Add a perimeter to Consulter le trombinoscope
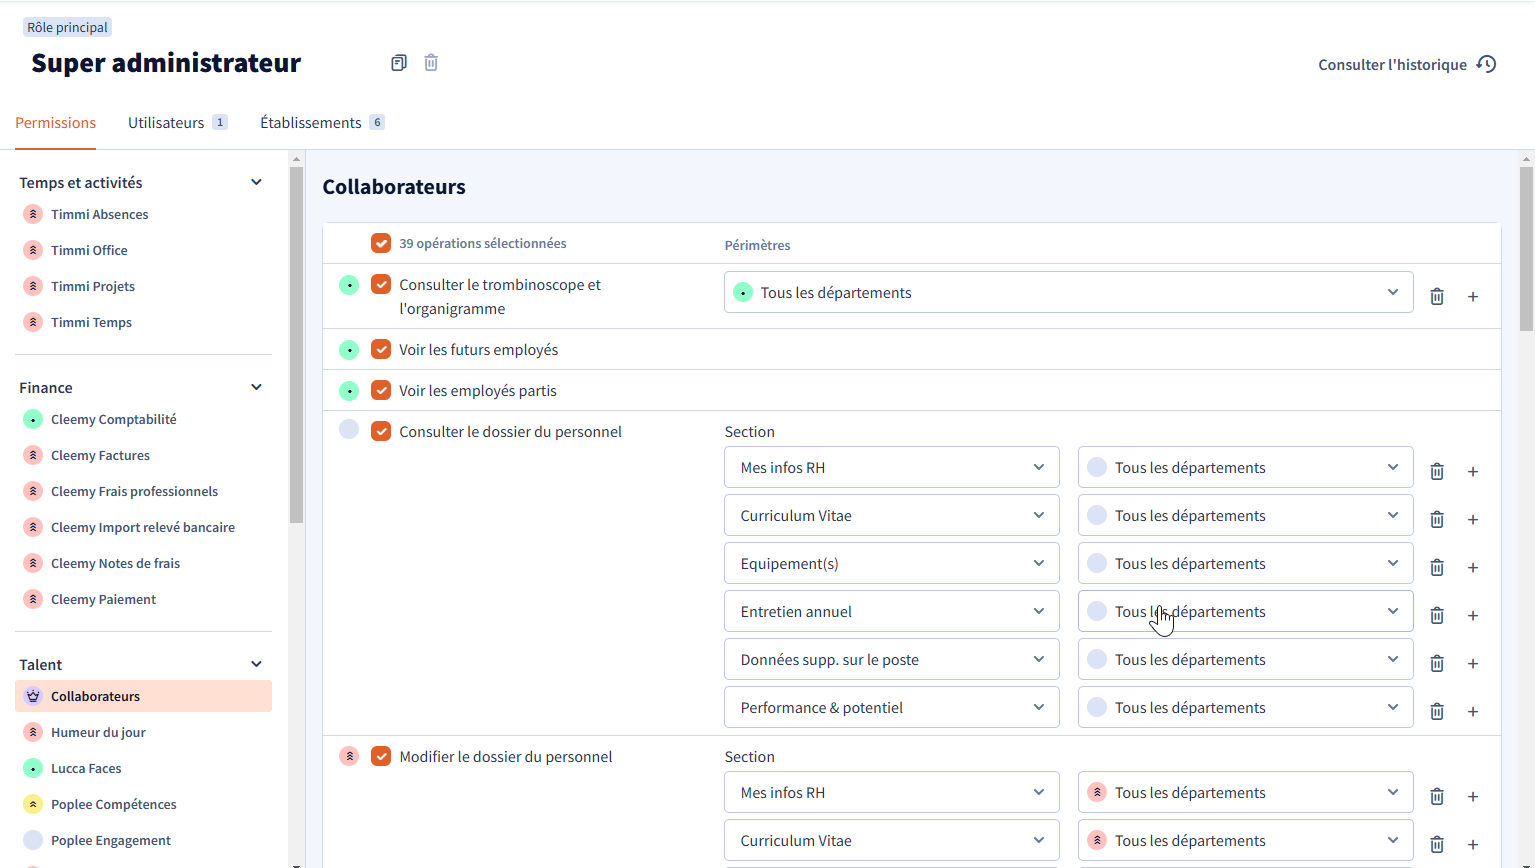 pyautogui.click(x=1473, y=296)
